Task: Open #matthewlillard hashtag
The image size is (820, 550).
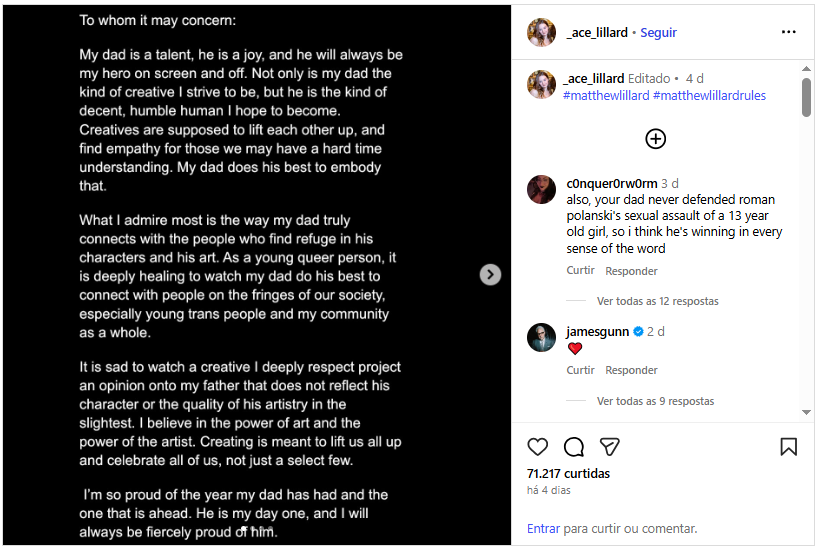Action: [x=606, y=95]
